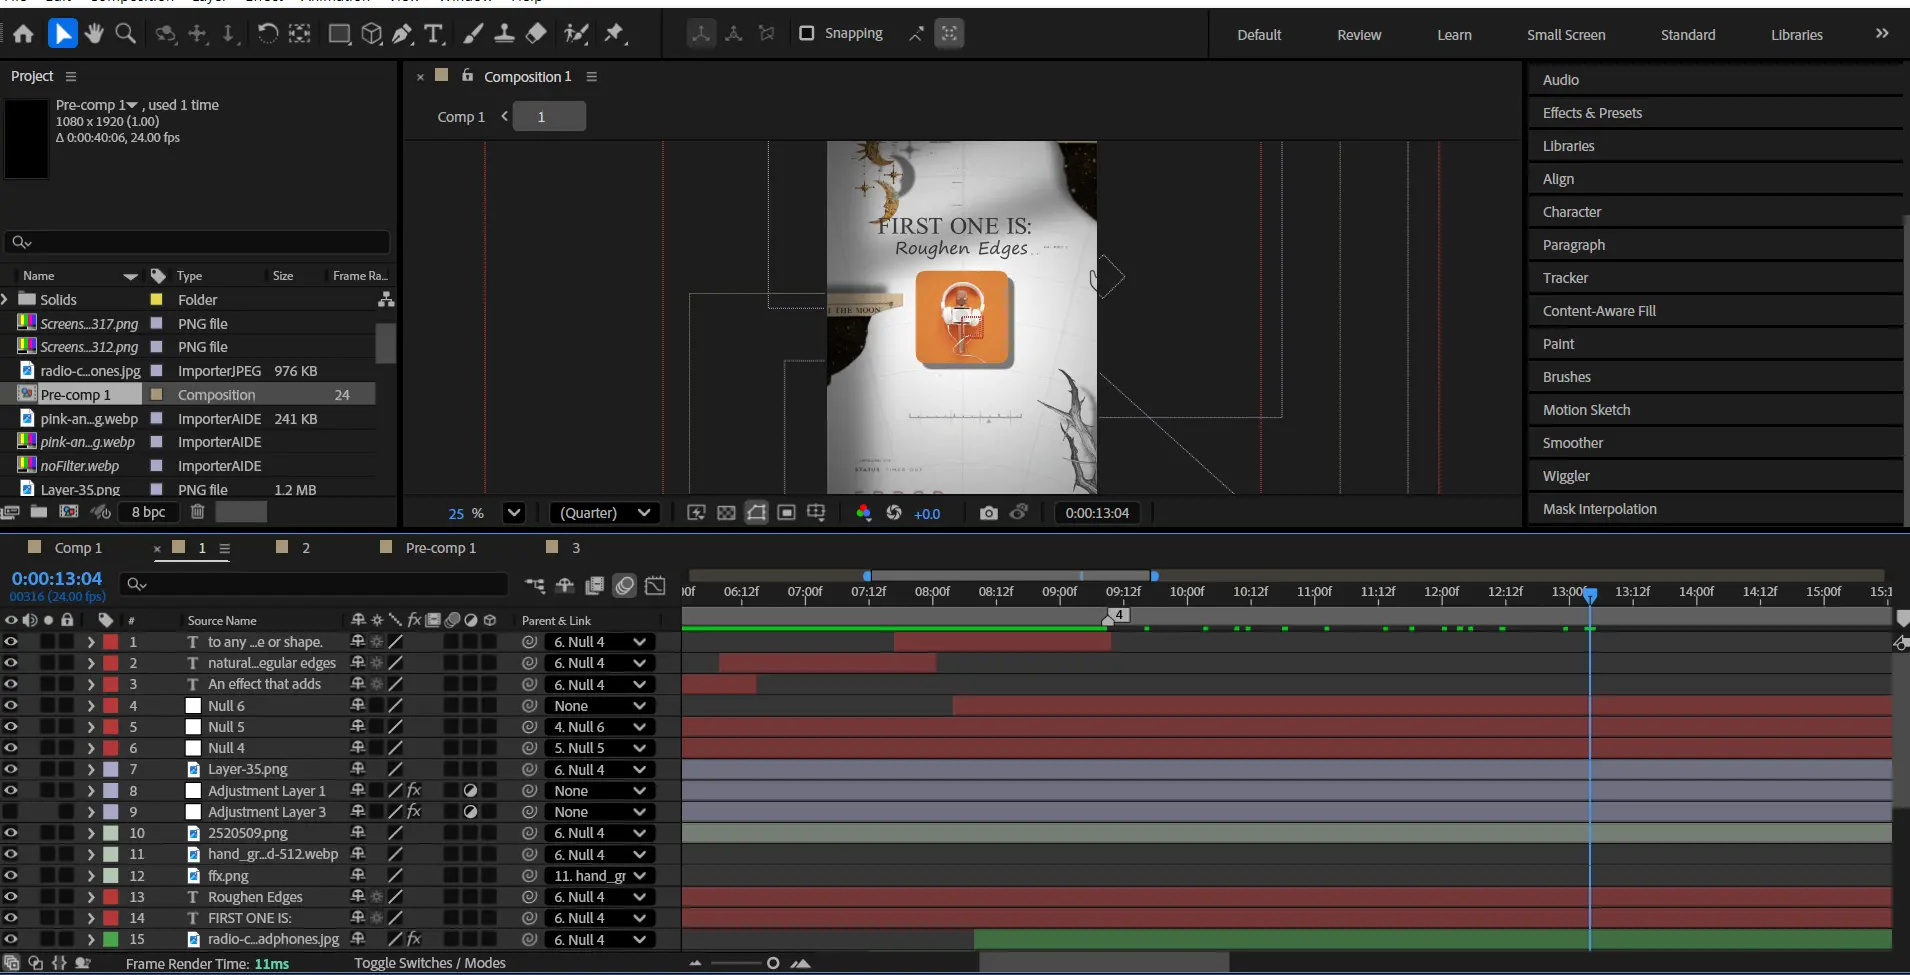Viewport: 1910px width, 975px height.
Task: Click the current time display 0:00:13:04
Action: click(57, 578)
